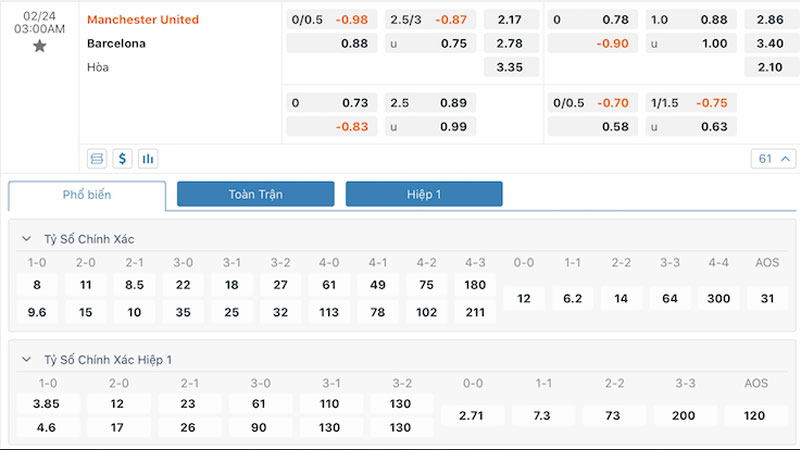Pick full-time 3-3 draw at odds 64

click(x=670, y=298)
